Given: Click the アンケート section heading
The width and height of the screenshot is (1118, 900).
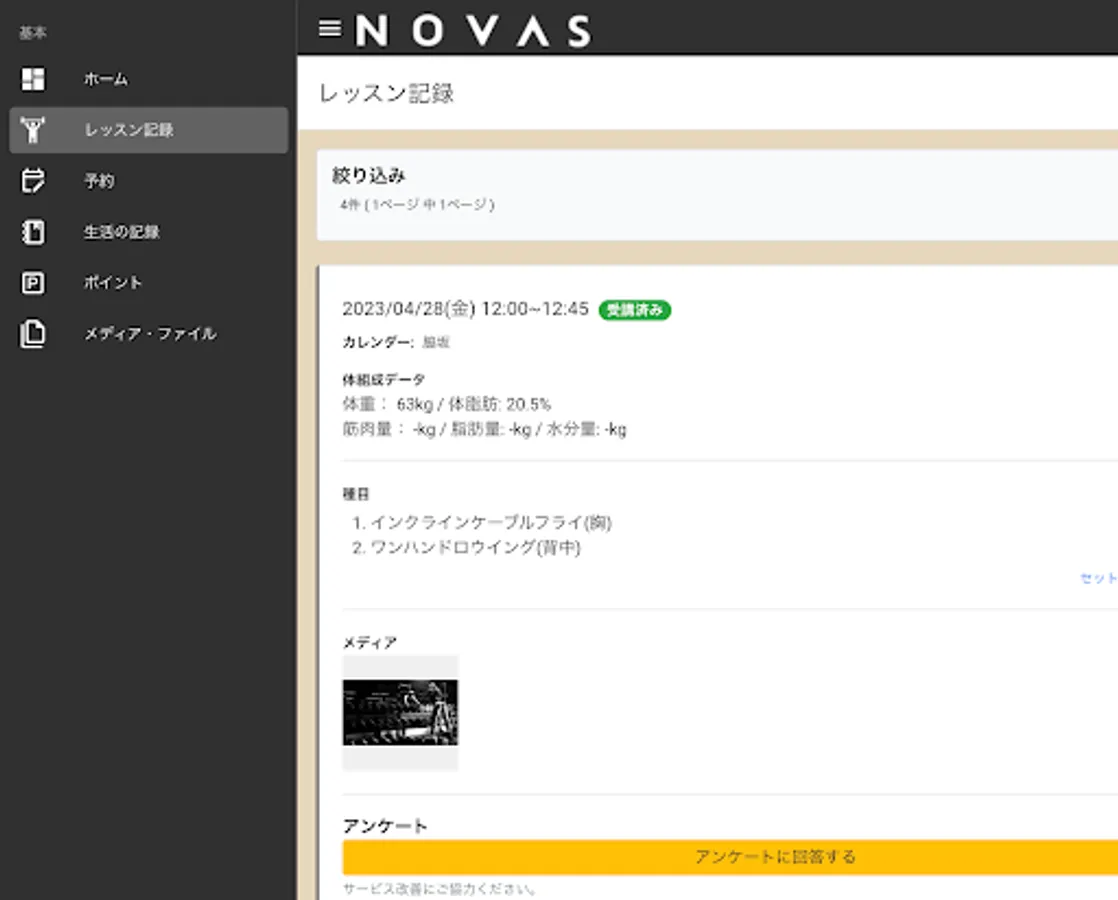Looking at the screenshot, I should tap(385, 826).
